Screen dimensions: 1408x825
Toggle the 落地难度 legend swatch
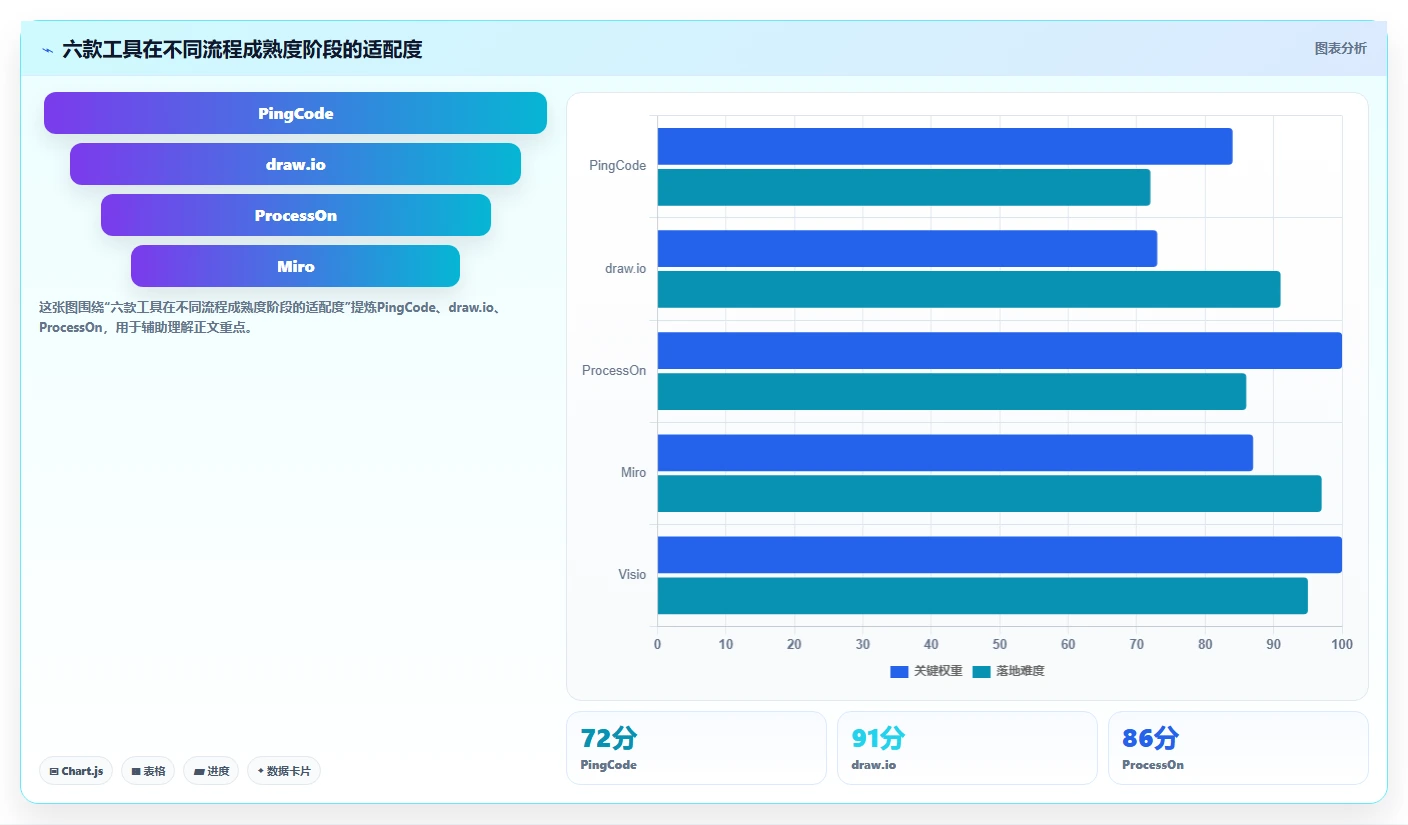pyautogui.click(x=982, y=672)
